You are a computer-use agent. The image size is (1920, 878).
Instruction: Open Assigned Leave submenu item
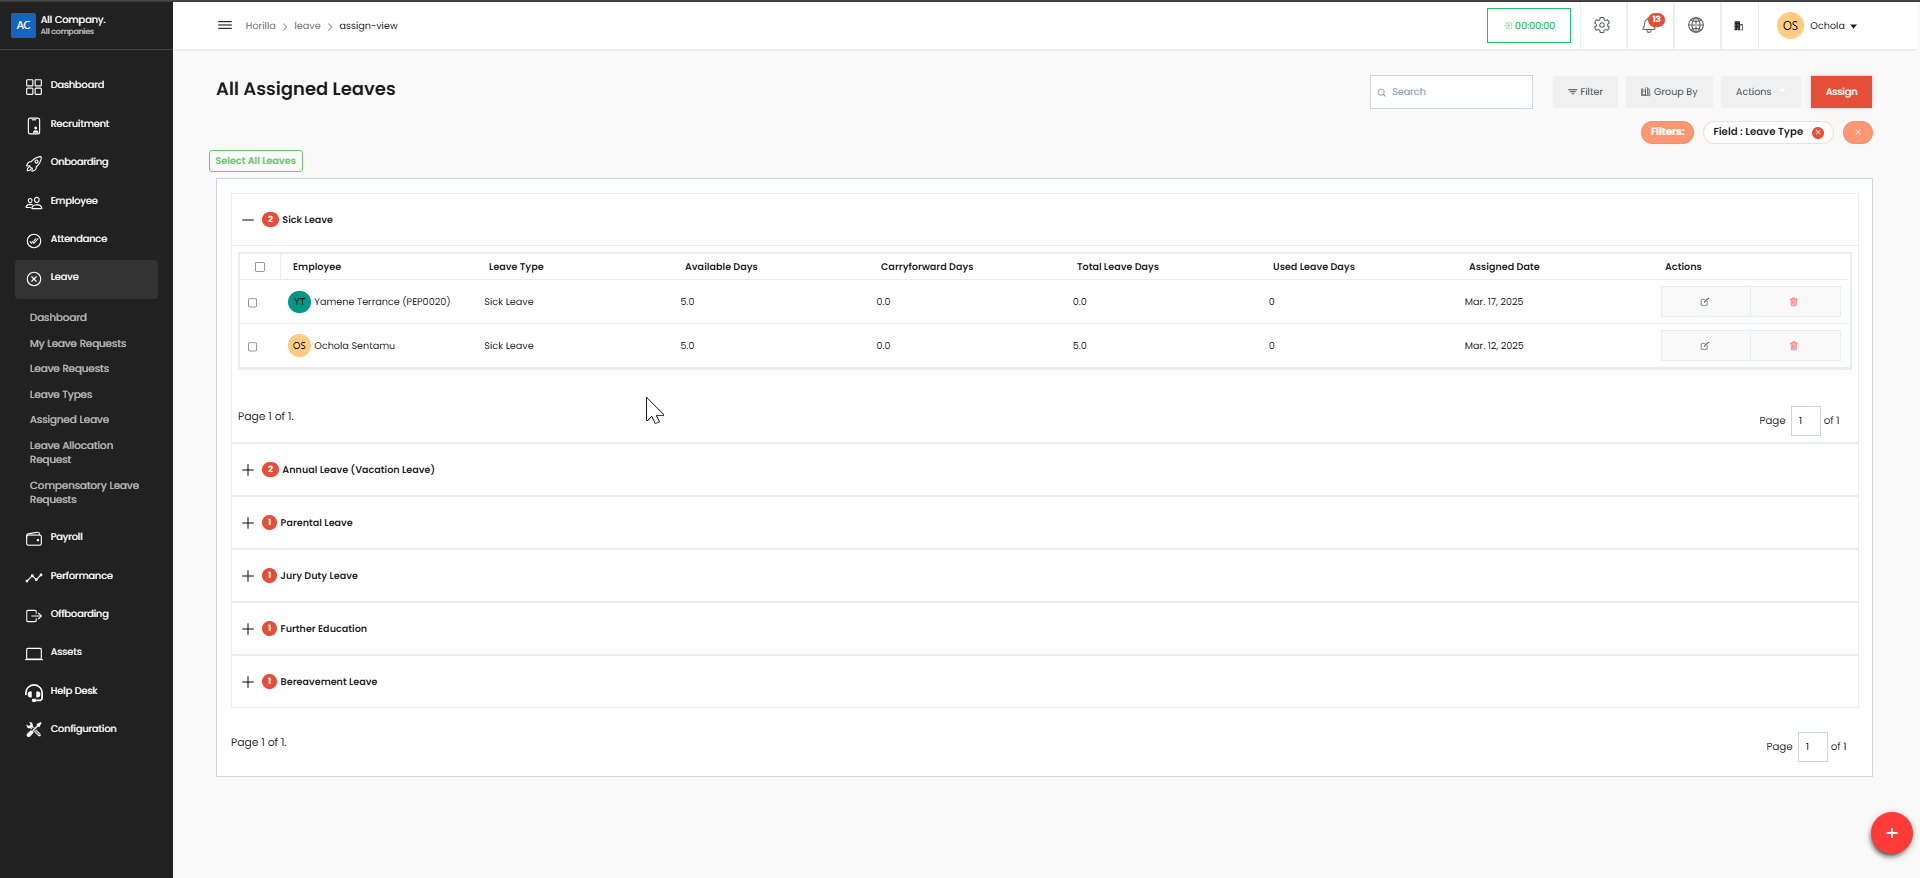[x=69, y=420]
